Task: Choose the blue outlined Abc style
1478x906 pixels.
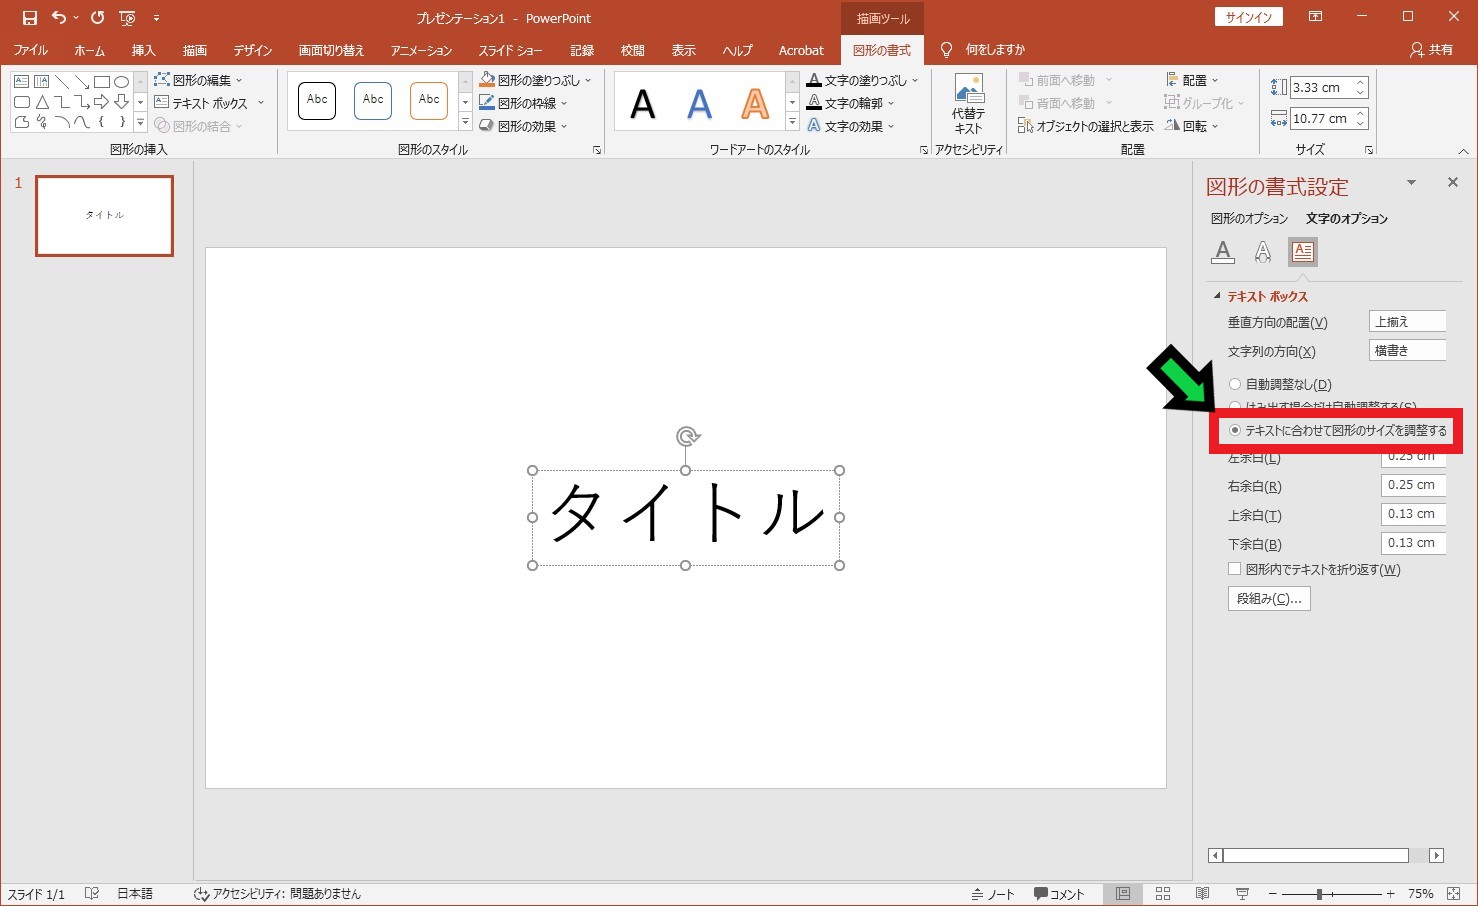Action: 373,100
